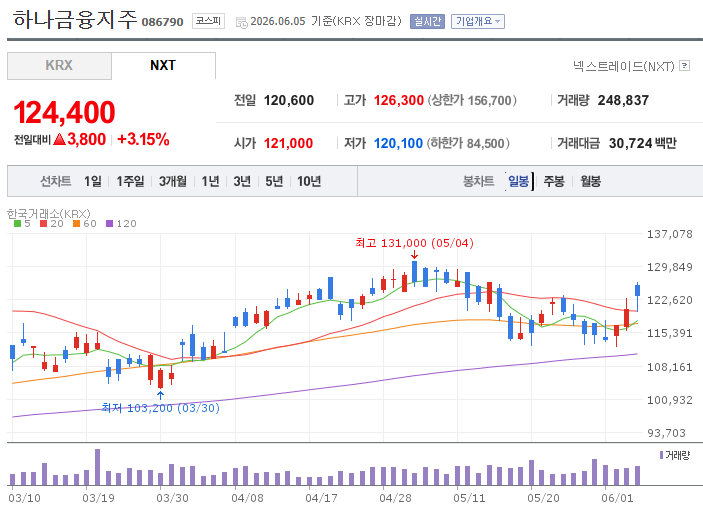Viewport: 703px width, 514px height.
Task: Switch to the NXT tab
Action: click(163, 65)
